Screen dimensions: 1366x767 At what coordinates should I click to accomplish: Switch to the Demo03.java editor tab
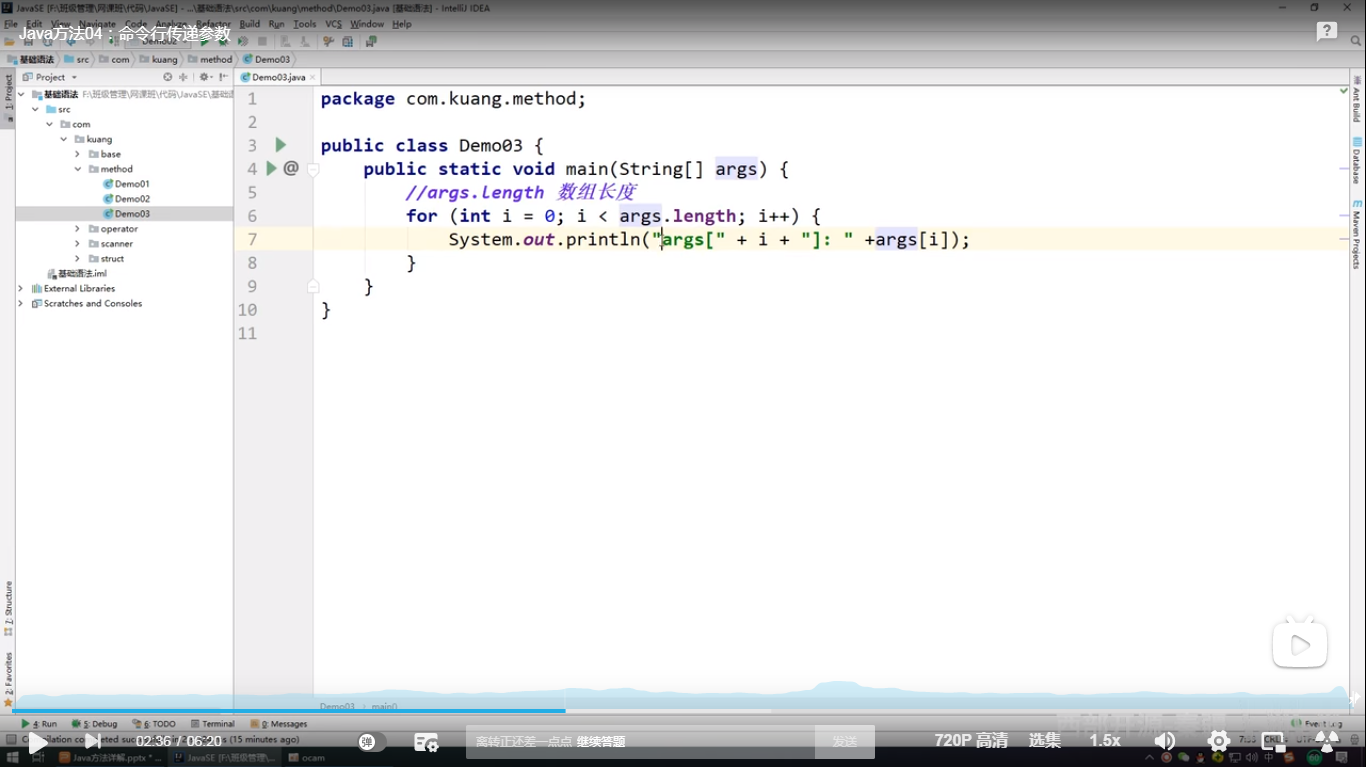(x=279, y=77)
